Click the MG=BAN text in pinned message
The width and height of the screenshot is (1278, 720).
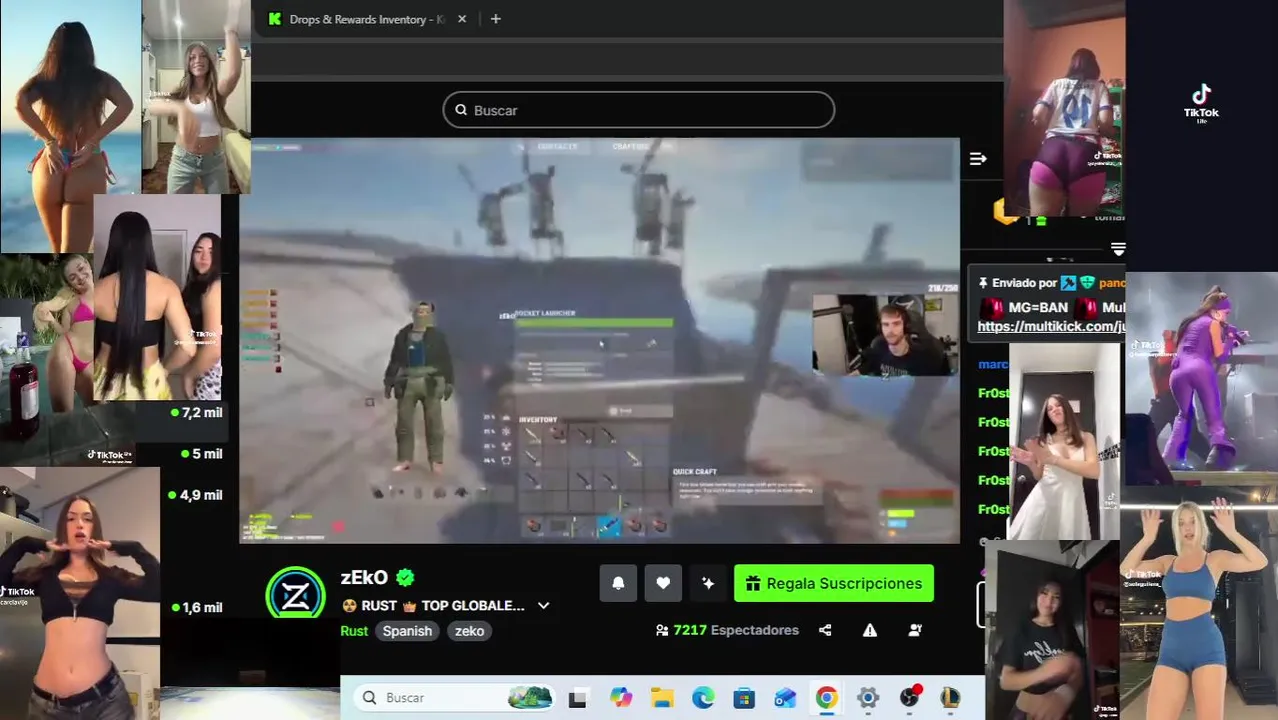click(x=1038, y=307)
